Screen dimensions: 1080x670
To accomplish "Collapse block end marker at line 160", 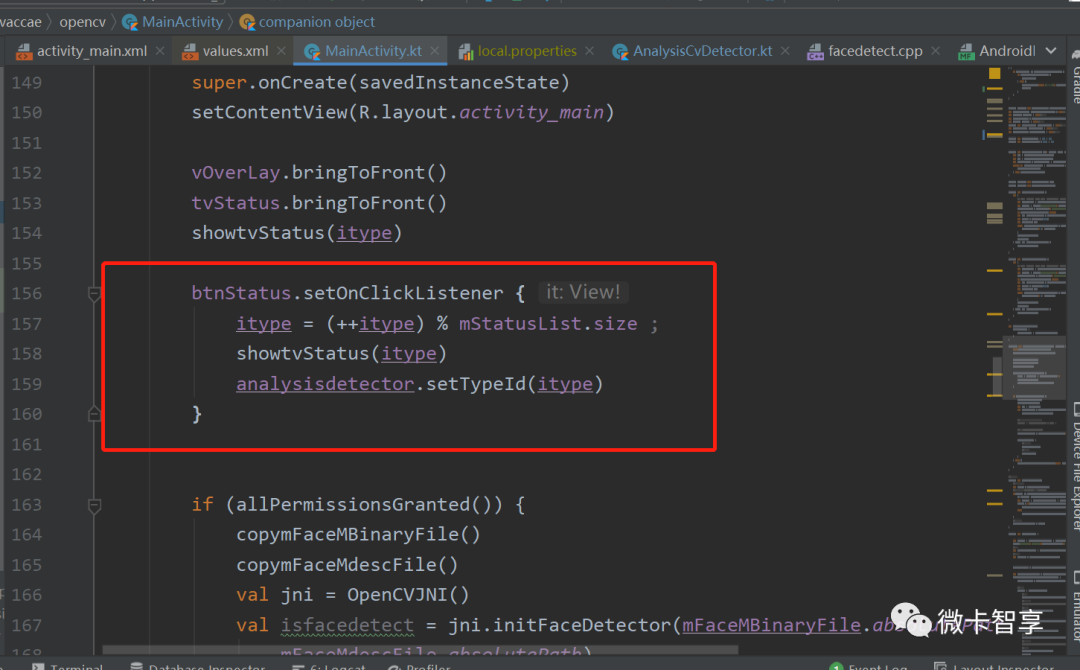I will (x=94, y=414).
